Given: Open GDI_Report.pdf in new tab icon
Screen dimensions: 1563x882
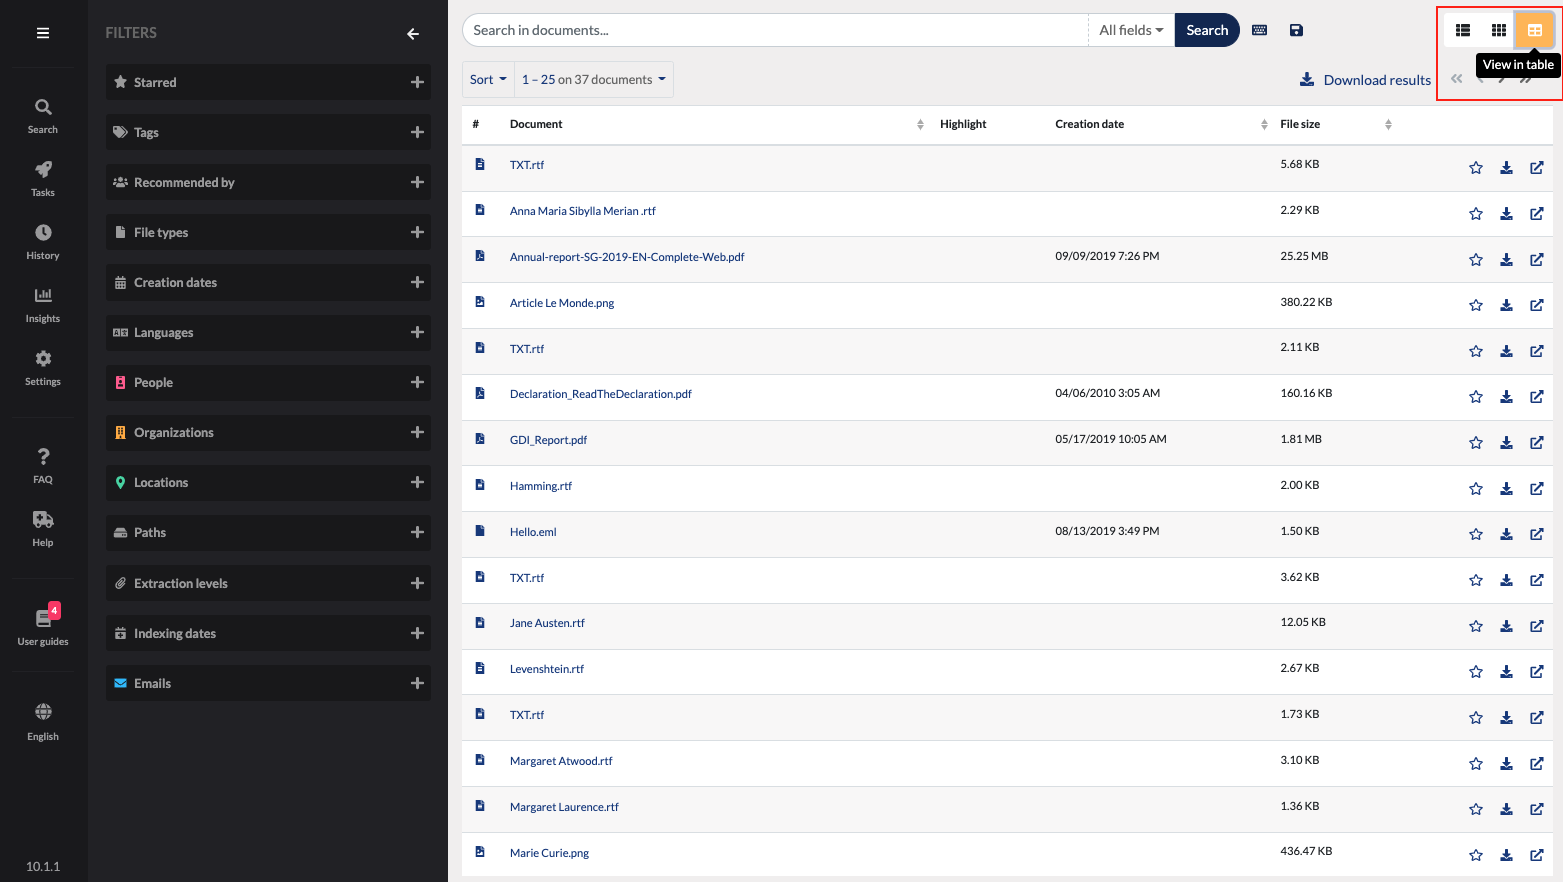Looking at the screenshot, I should pos(1537,443).
